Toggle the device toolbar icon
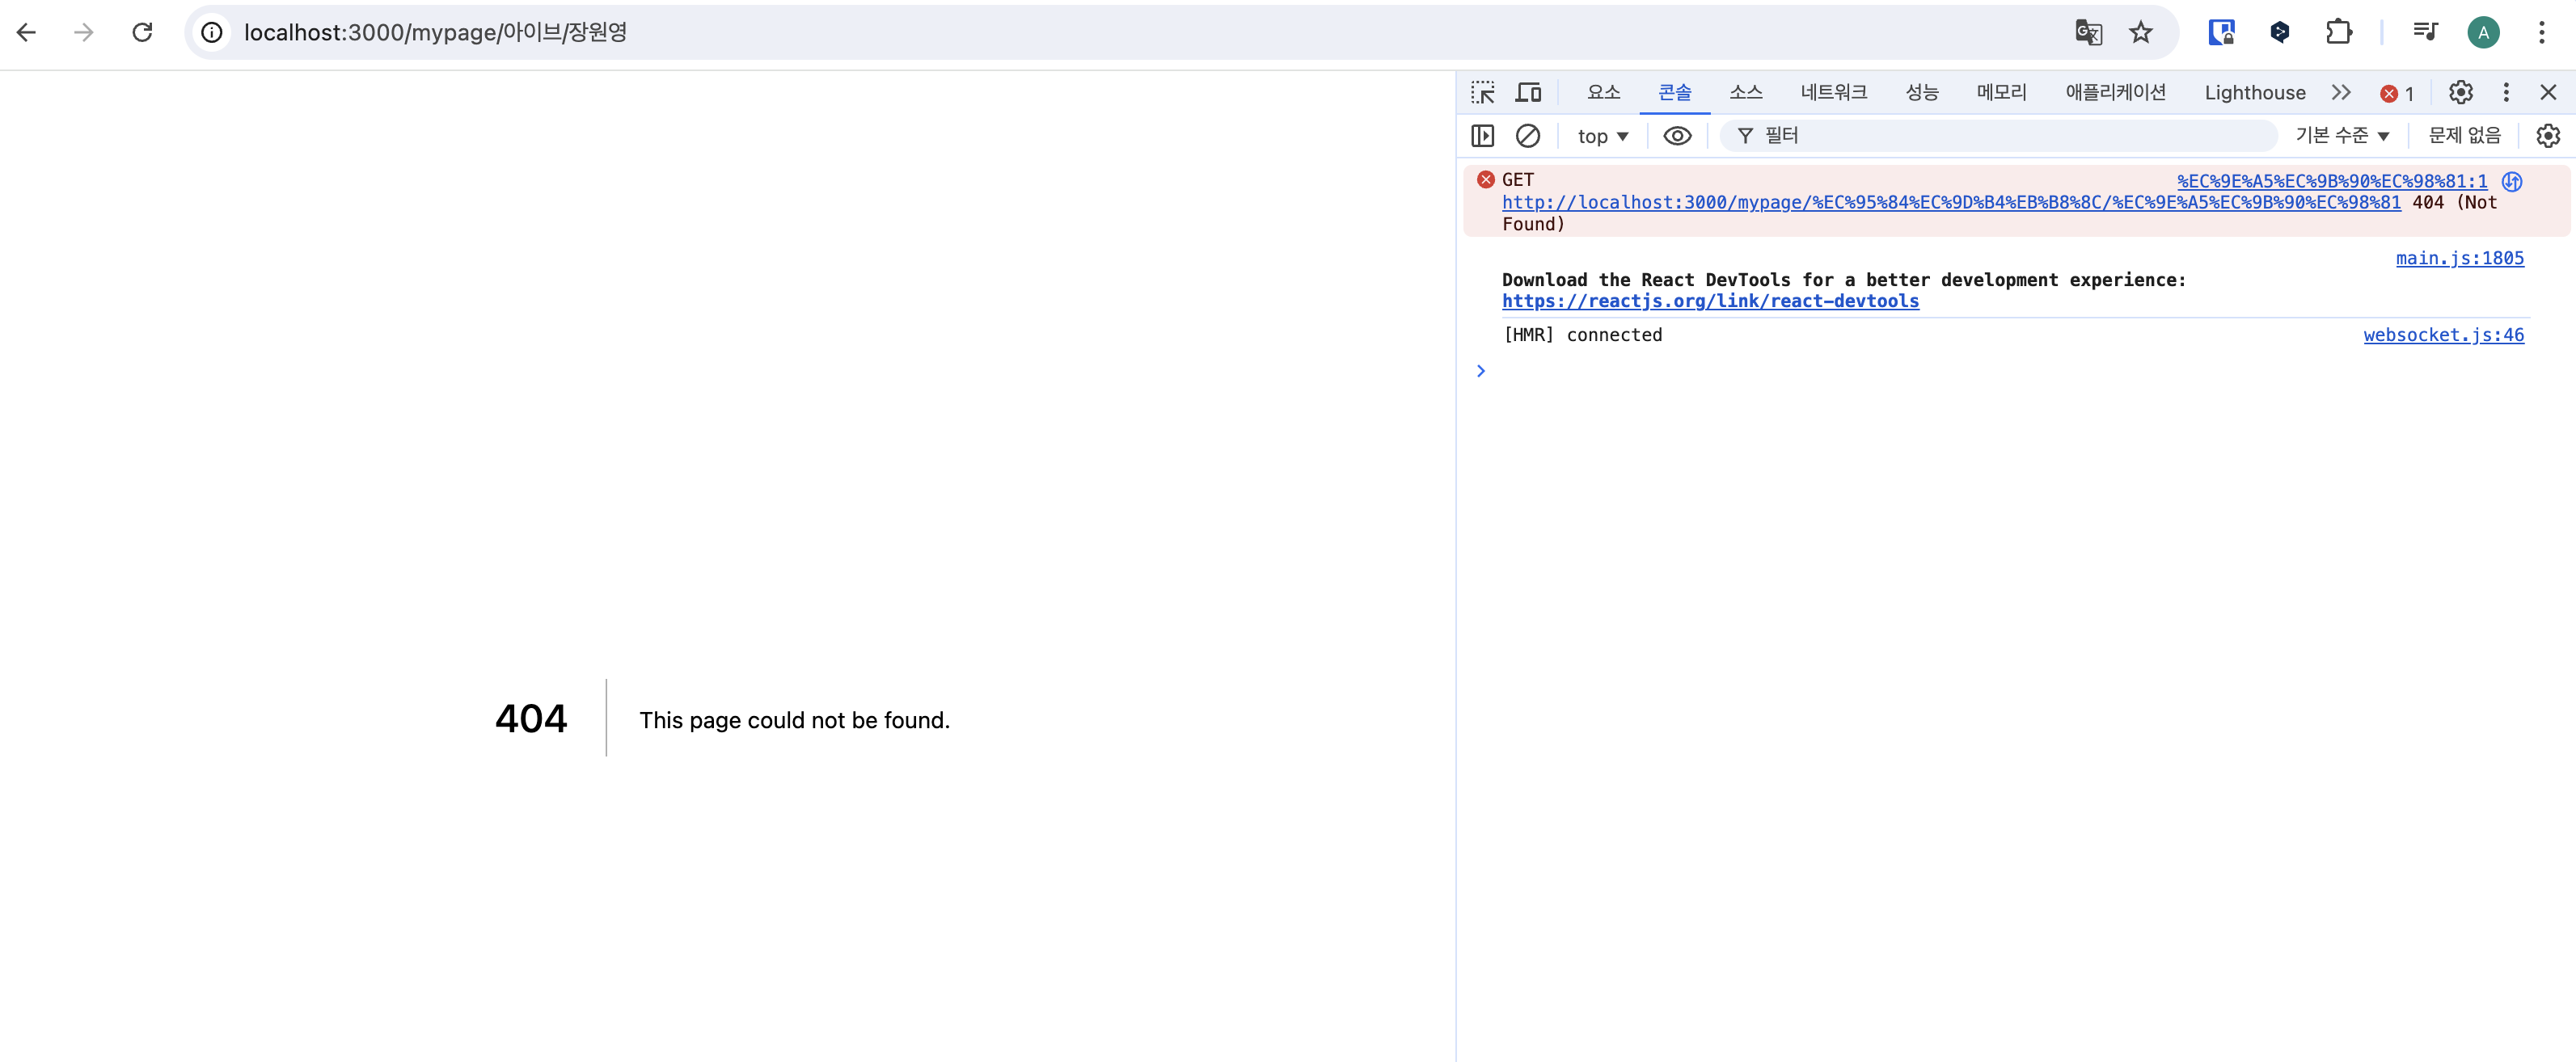The image size is (2576, 1062). point(1528,93)
